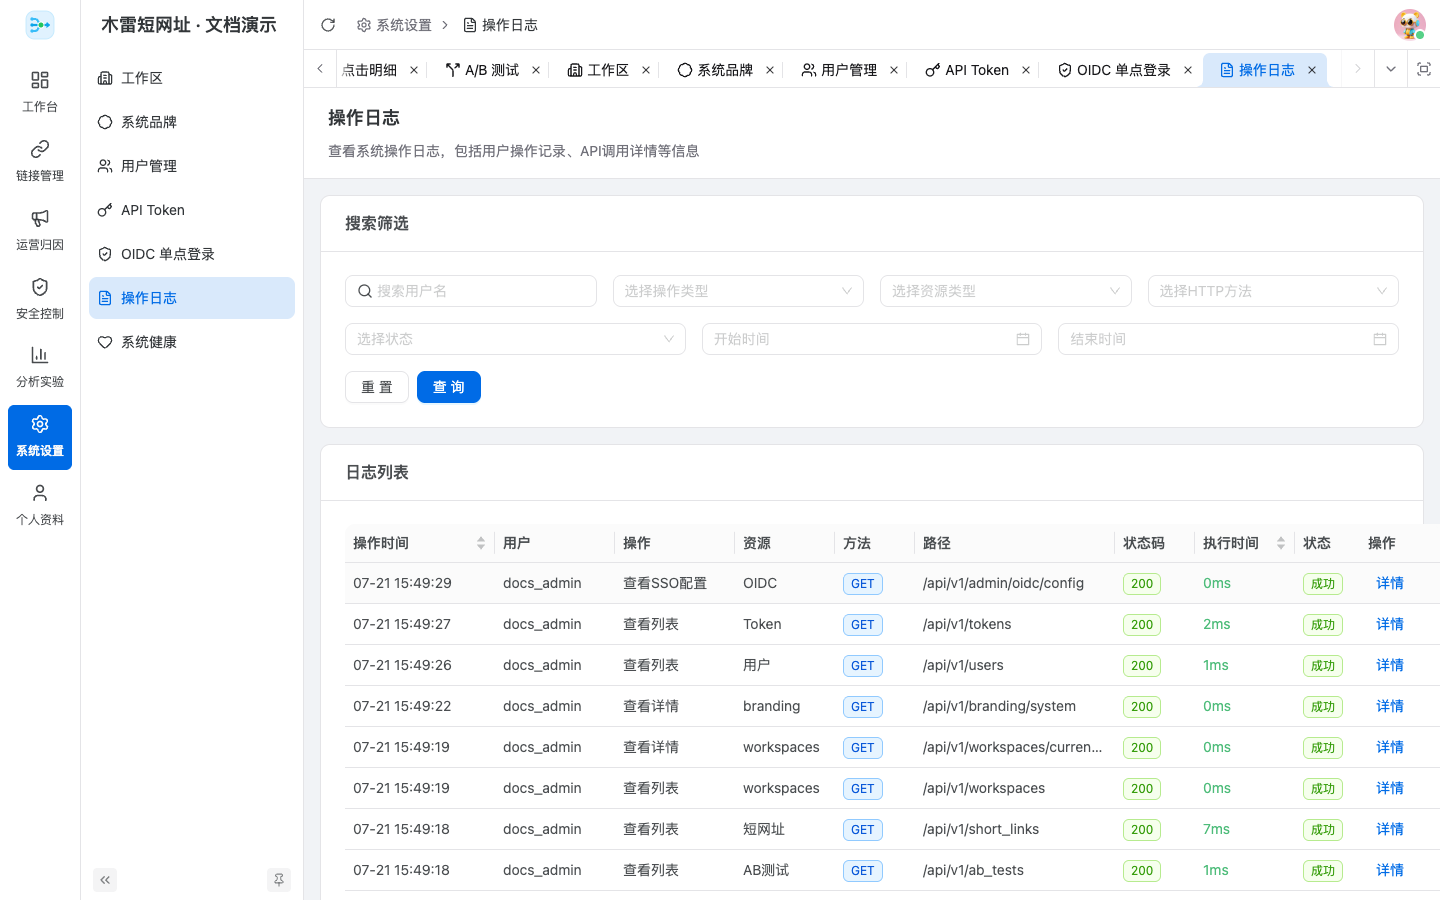Open 选择HTTP方法 dropdown
1440x900 pixels.
(x=1273, y=291)
